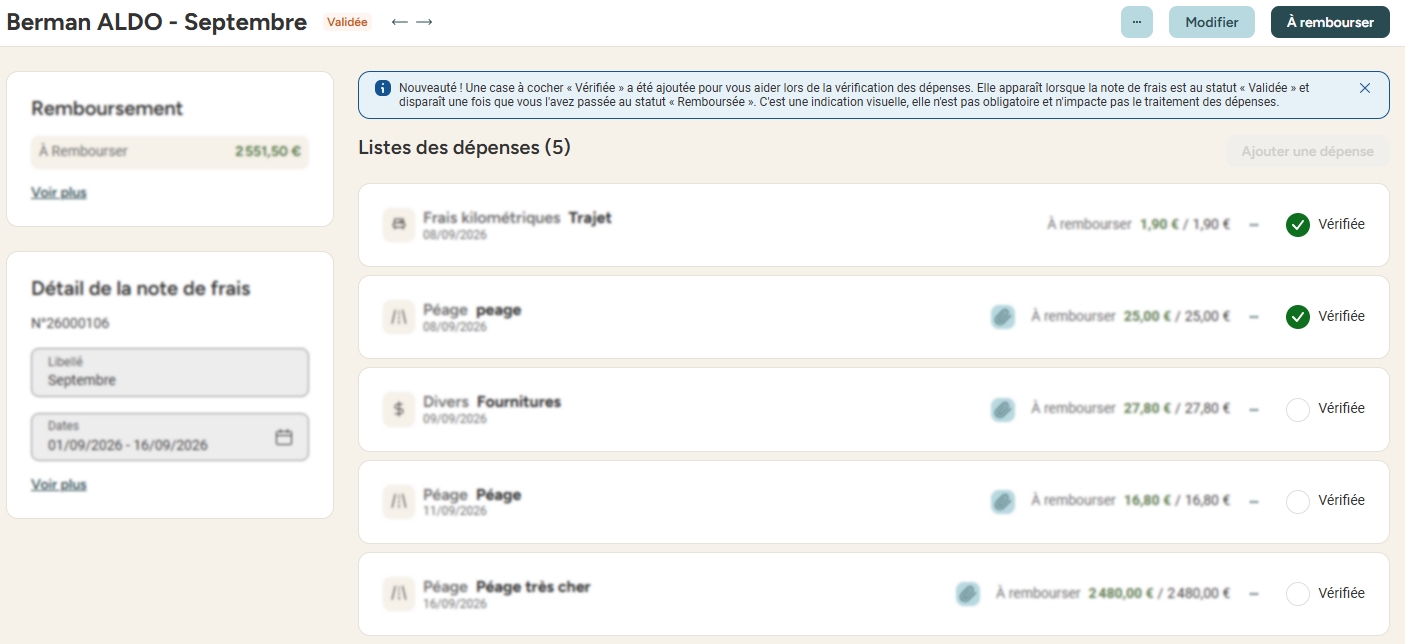Click the Dates field 01/09/2026 - 16/09/2026
Viewport: 1405px width, 644px height.
[170, 437]
